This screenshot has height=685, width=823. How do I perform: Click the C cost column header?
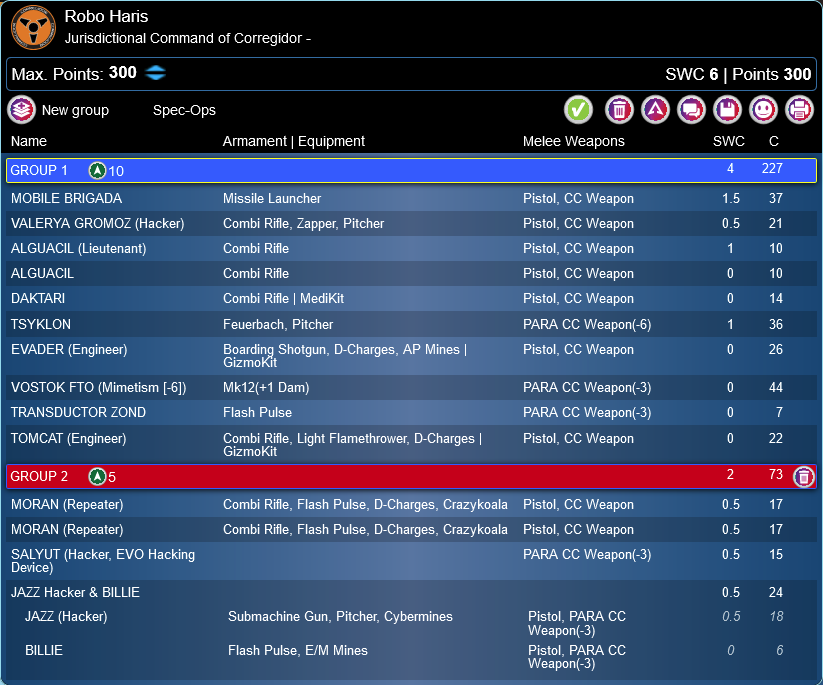[774, 141]
